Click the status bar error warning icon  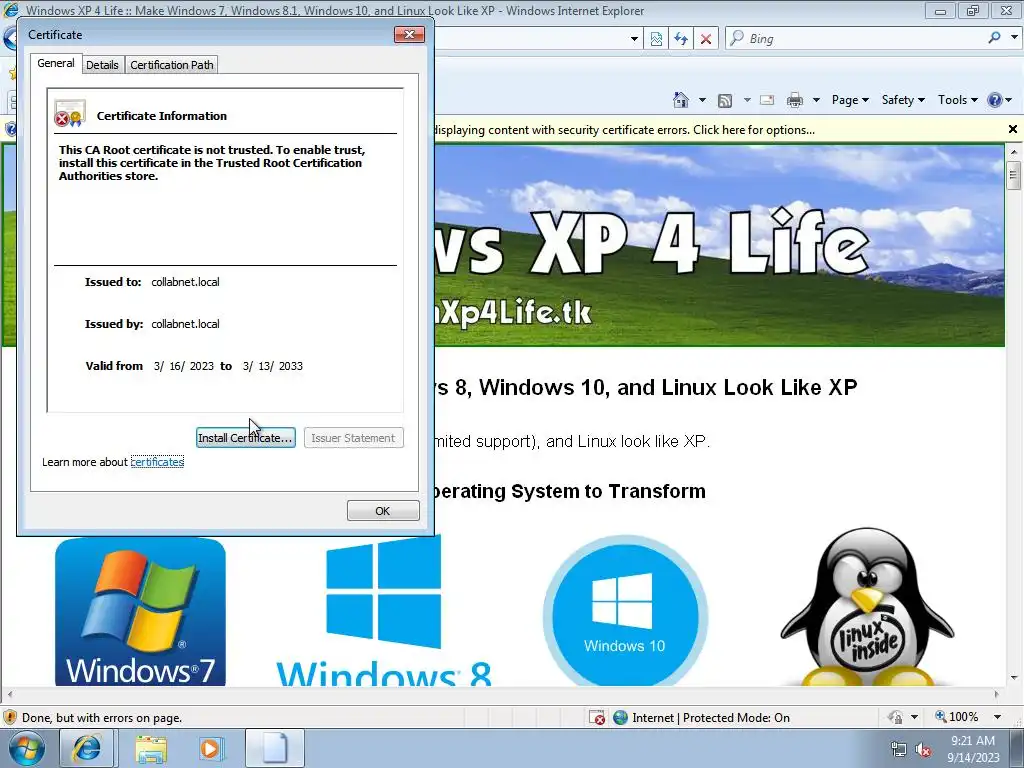pyautogui.click(x=10, y=718)
